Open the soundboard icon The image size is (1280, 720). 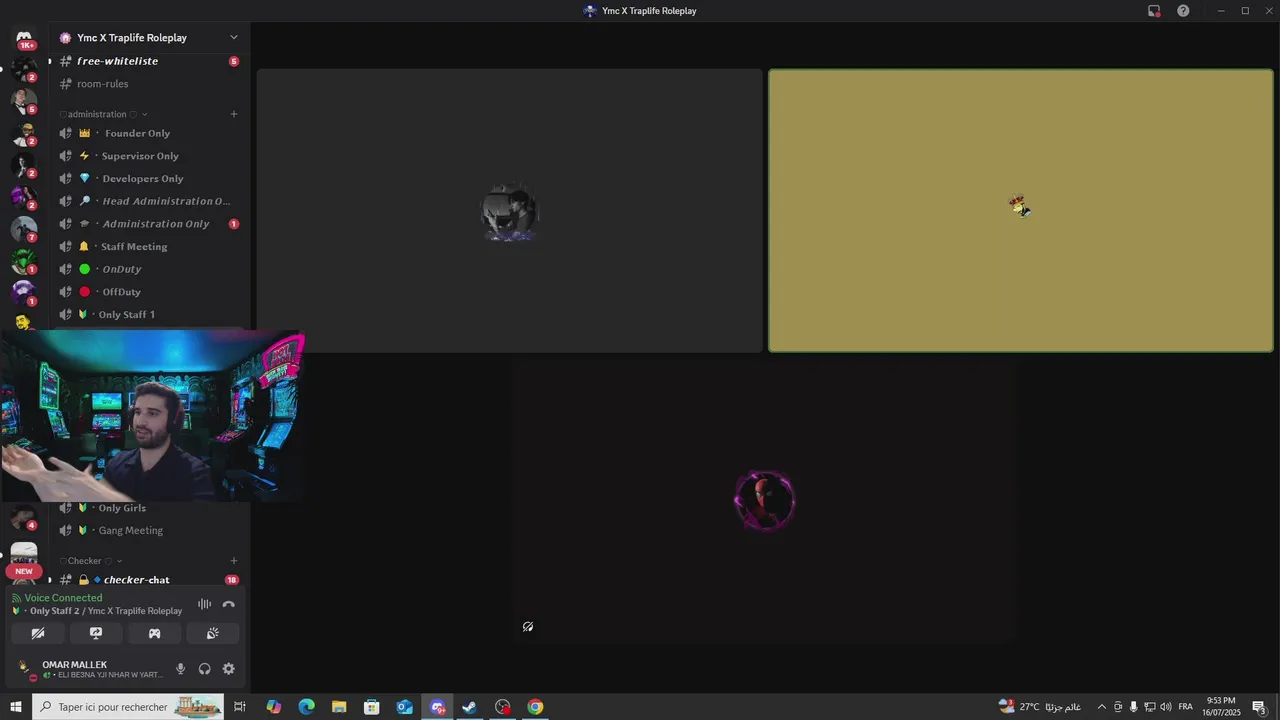213,633
